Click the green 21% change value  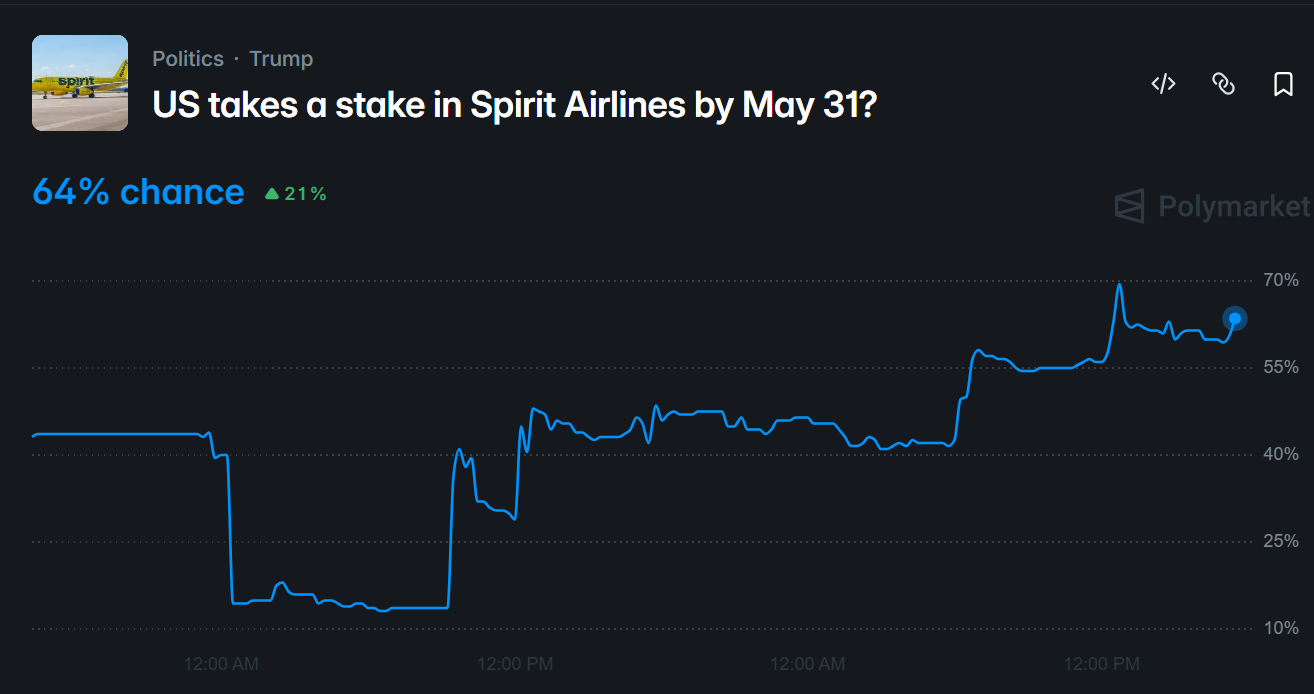pos(305,194)
